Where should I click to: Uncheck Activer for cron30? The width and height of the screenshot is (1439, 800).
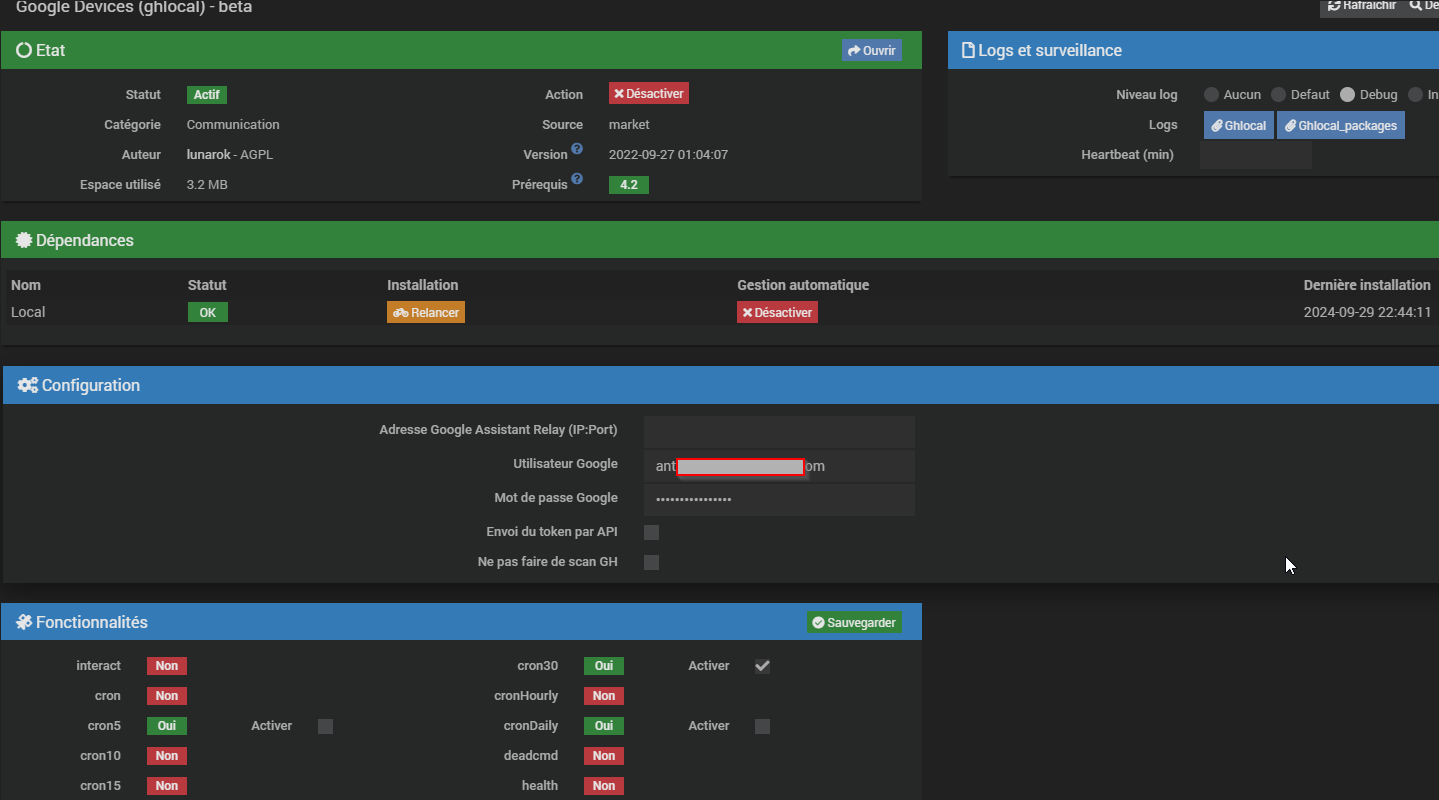[x=762, y=666]
